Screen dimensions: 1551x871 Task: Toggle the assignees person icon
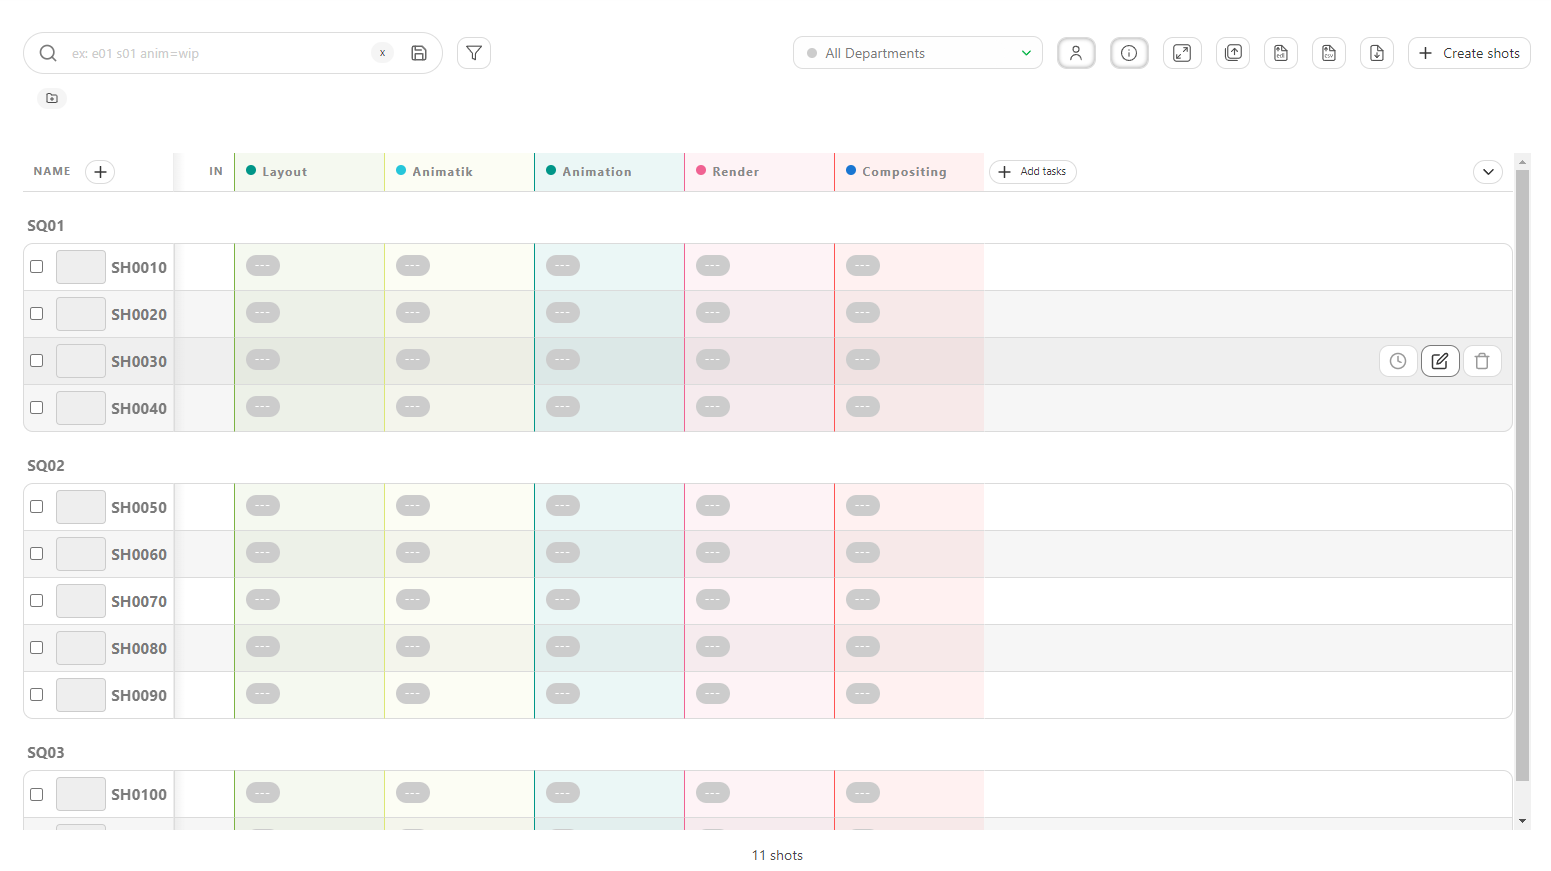(1076, 53)
